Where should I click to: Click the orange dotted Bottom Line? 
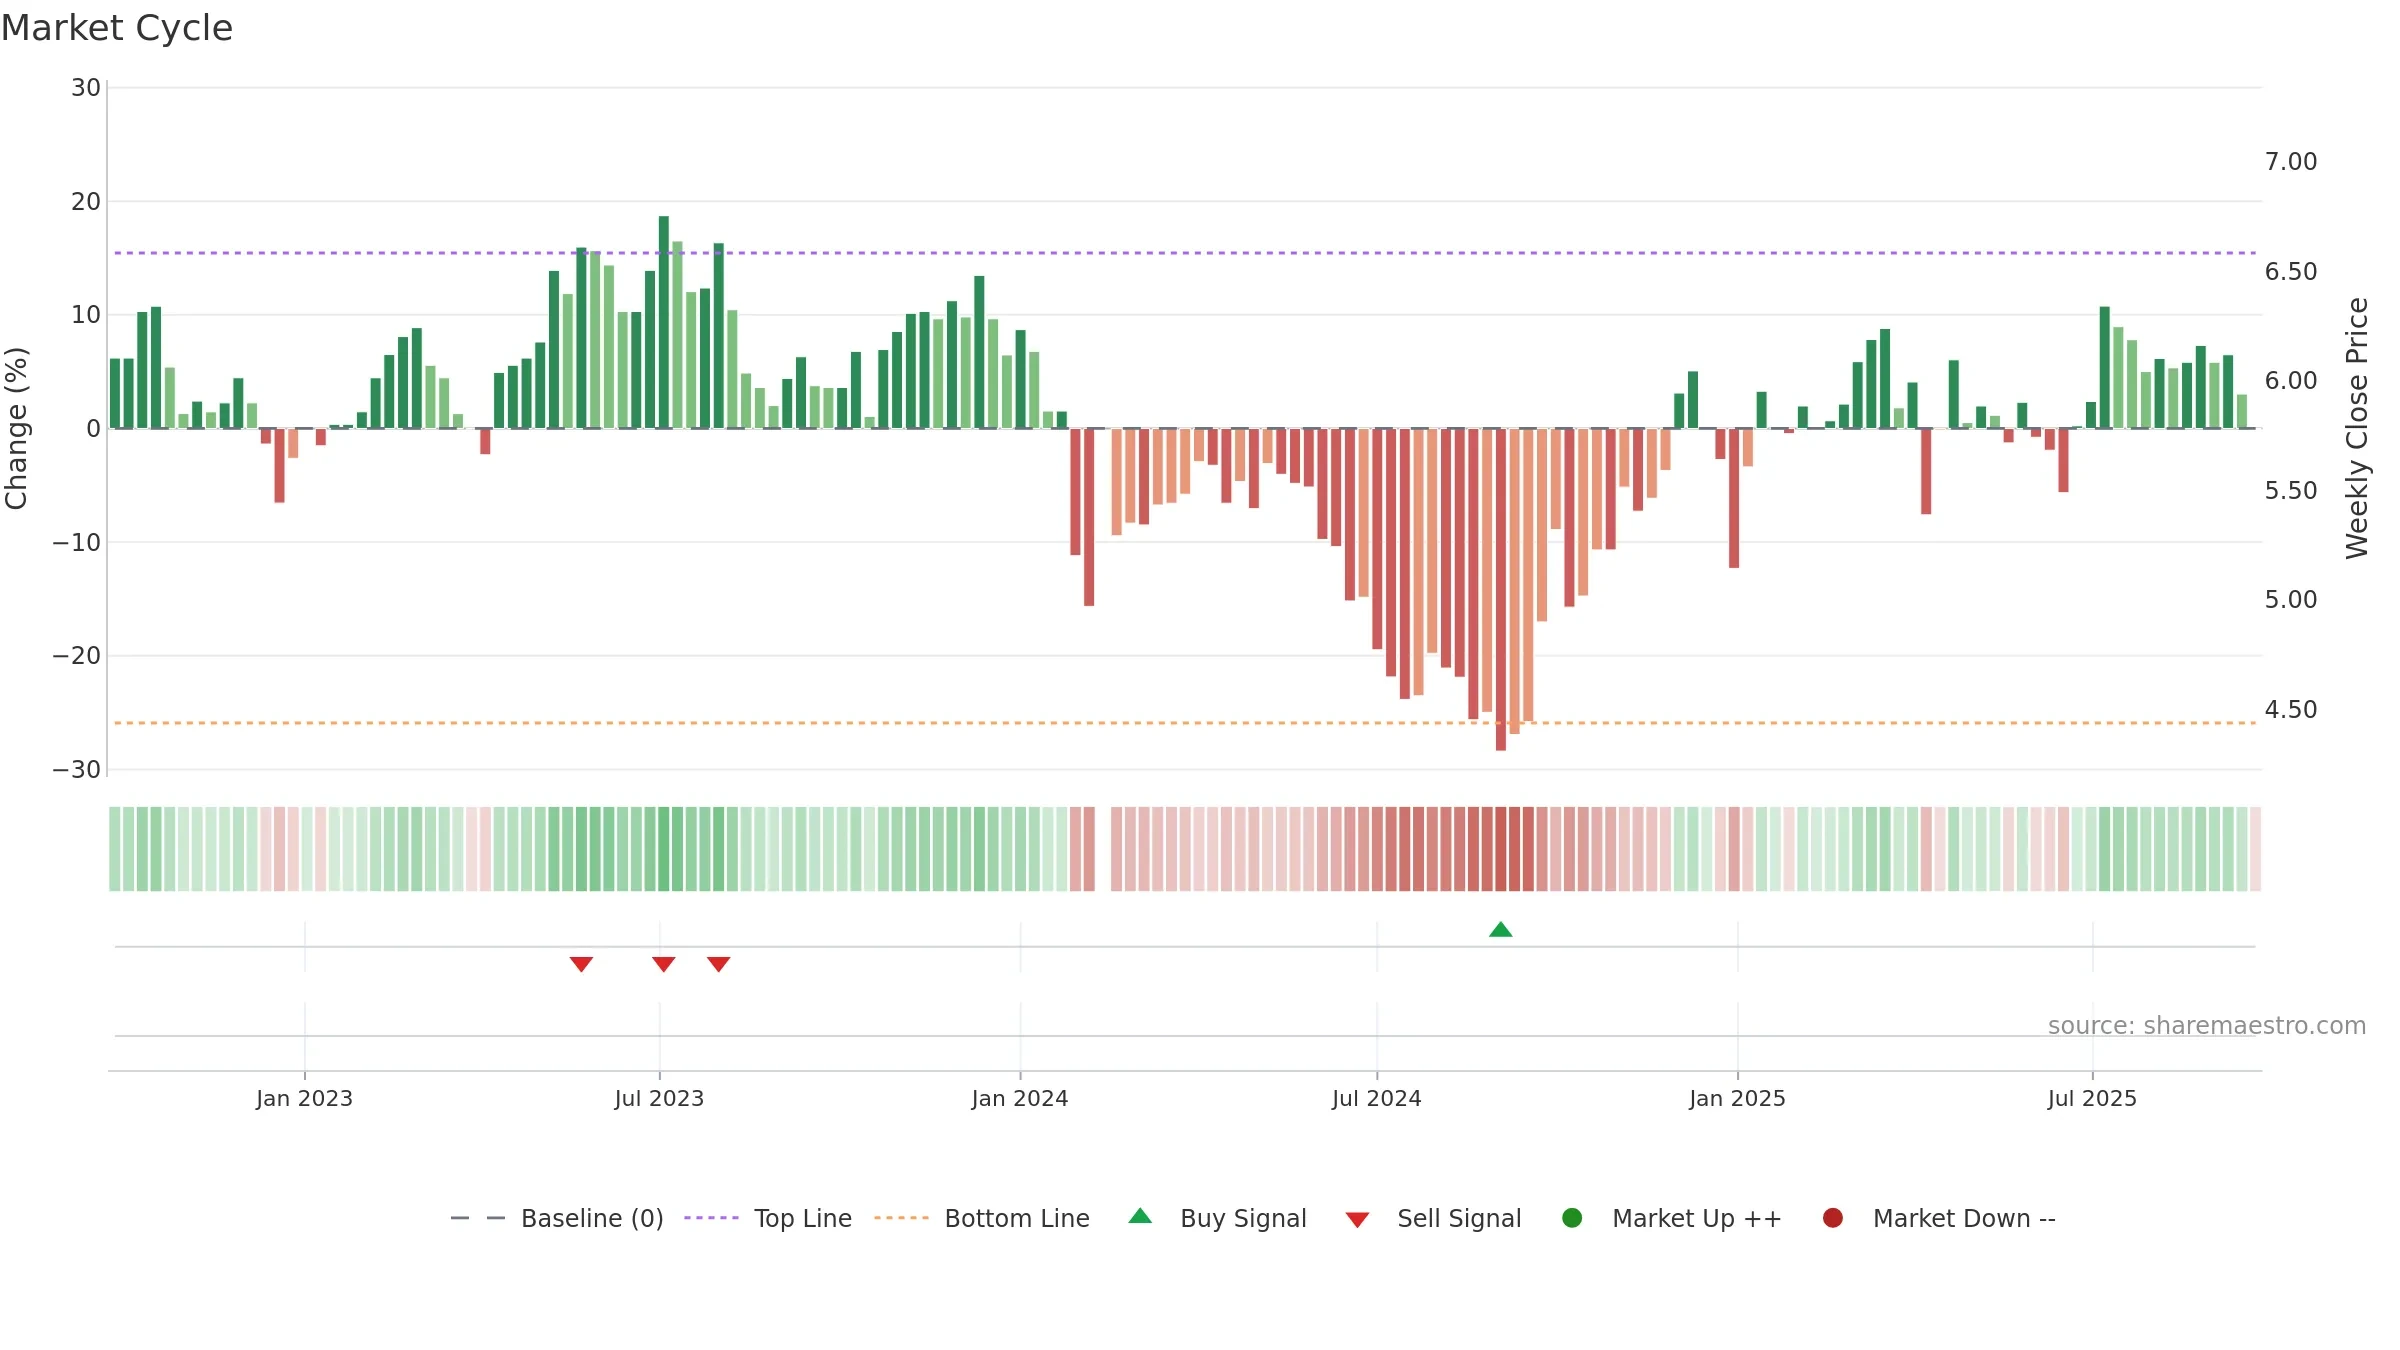coord(1185,723)
